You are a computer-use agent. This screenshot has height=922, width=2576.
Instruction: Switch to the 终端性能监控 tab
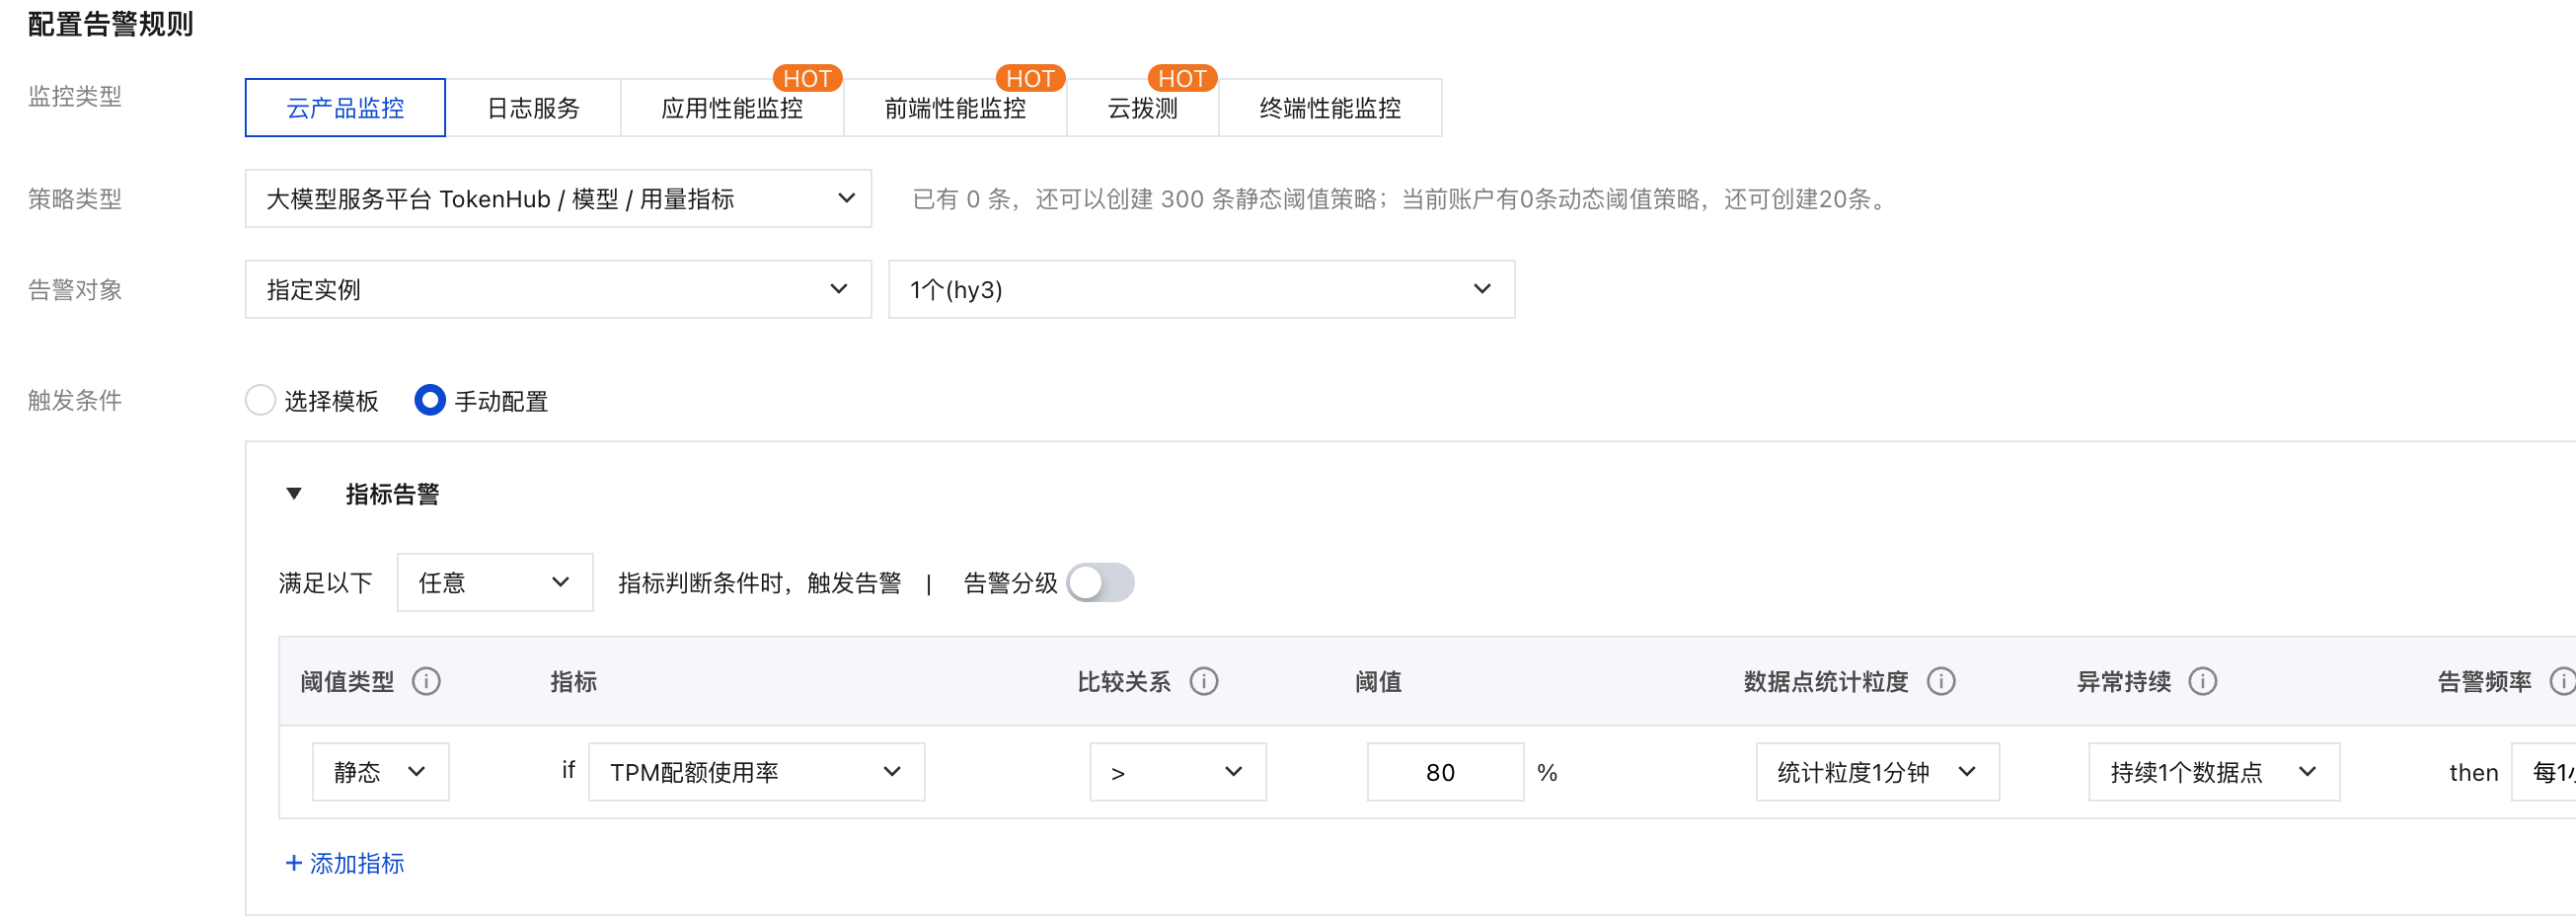pyautogui.click(x=1330, y=108)
